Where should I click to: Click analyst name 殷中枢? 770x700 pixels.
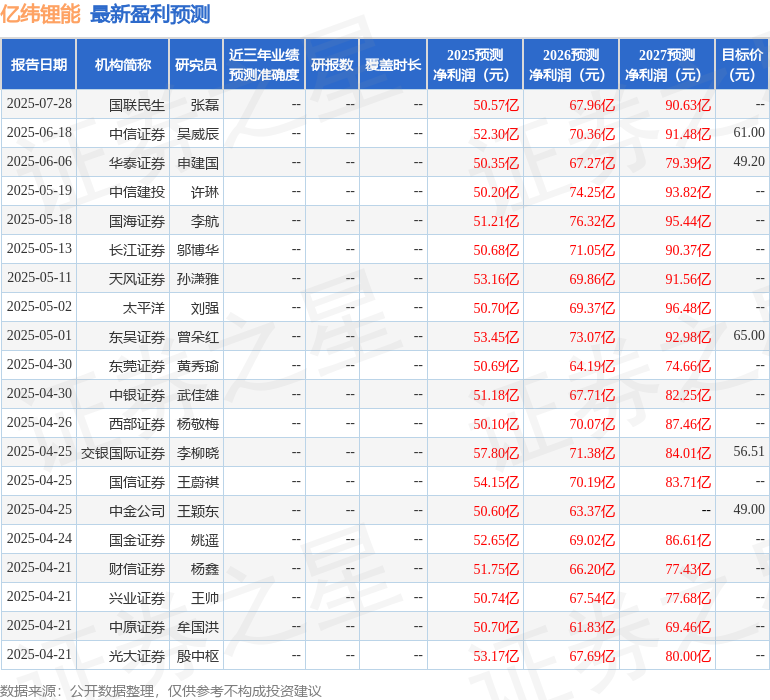tap(198, 655)
